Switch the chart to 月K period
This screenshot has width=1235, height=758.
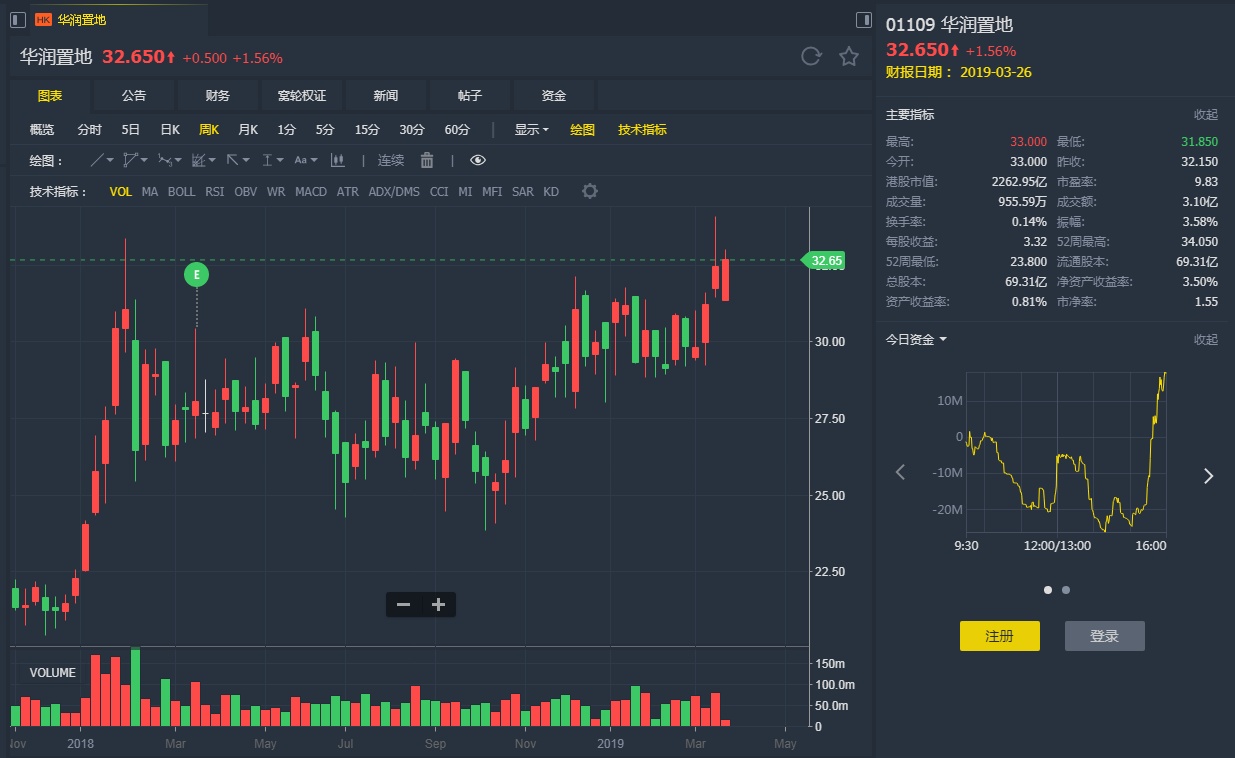248,129
